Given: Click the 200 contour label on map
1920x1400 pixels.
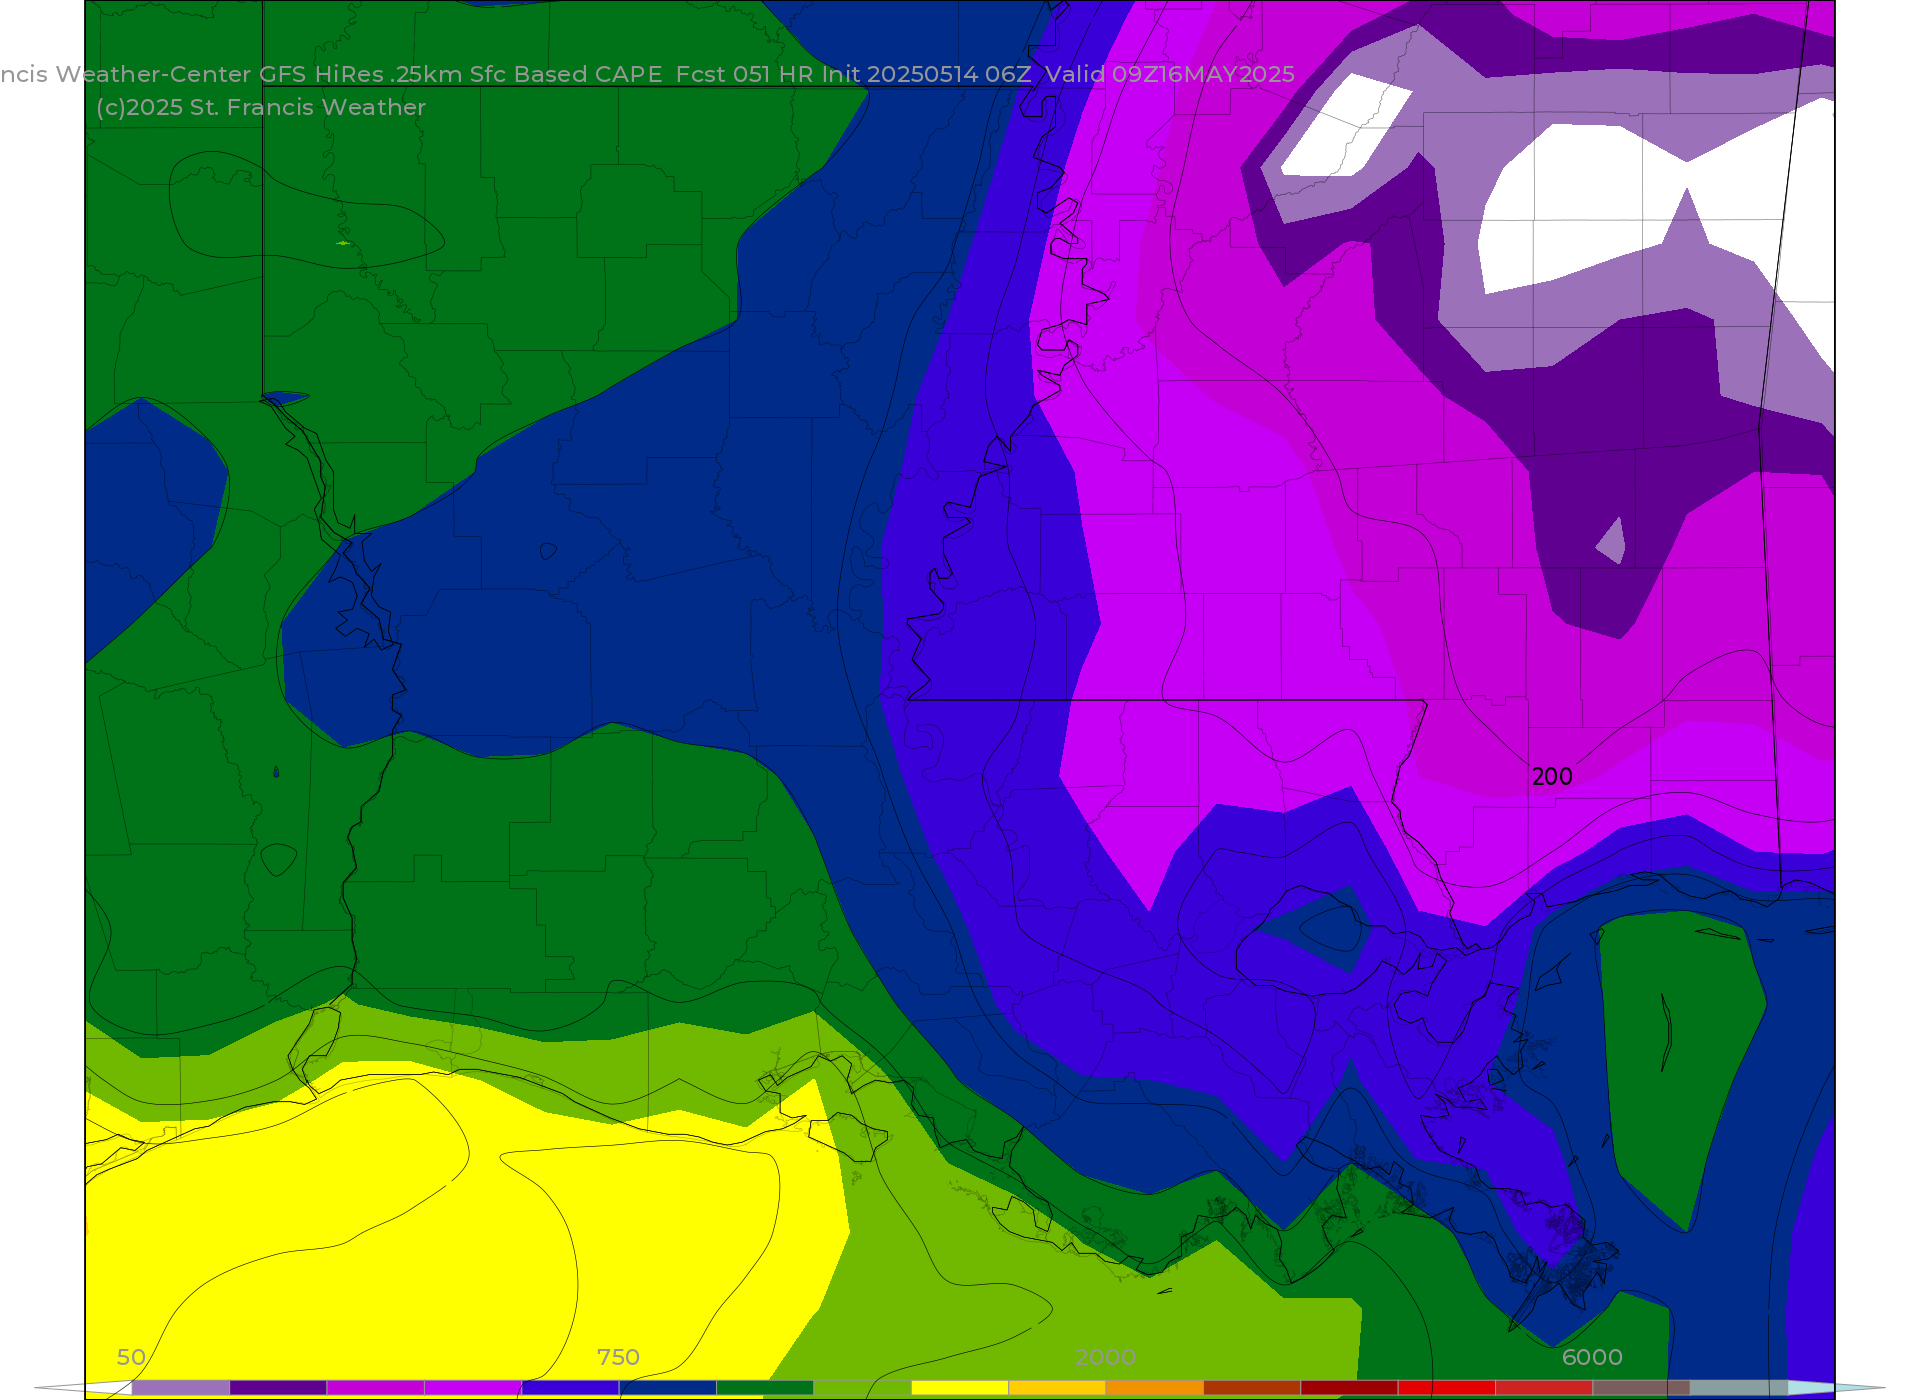Looking at the screenshot, I should coord(1552,777).
